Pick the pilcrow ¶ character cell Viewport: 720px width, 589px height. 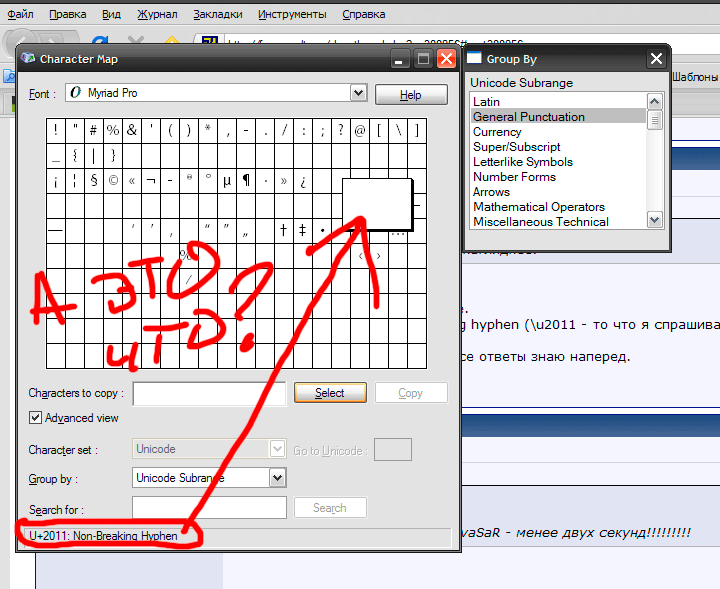pyautogui.click(x=246, y=181)
